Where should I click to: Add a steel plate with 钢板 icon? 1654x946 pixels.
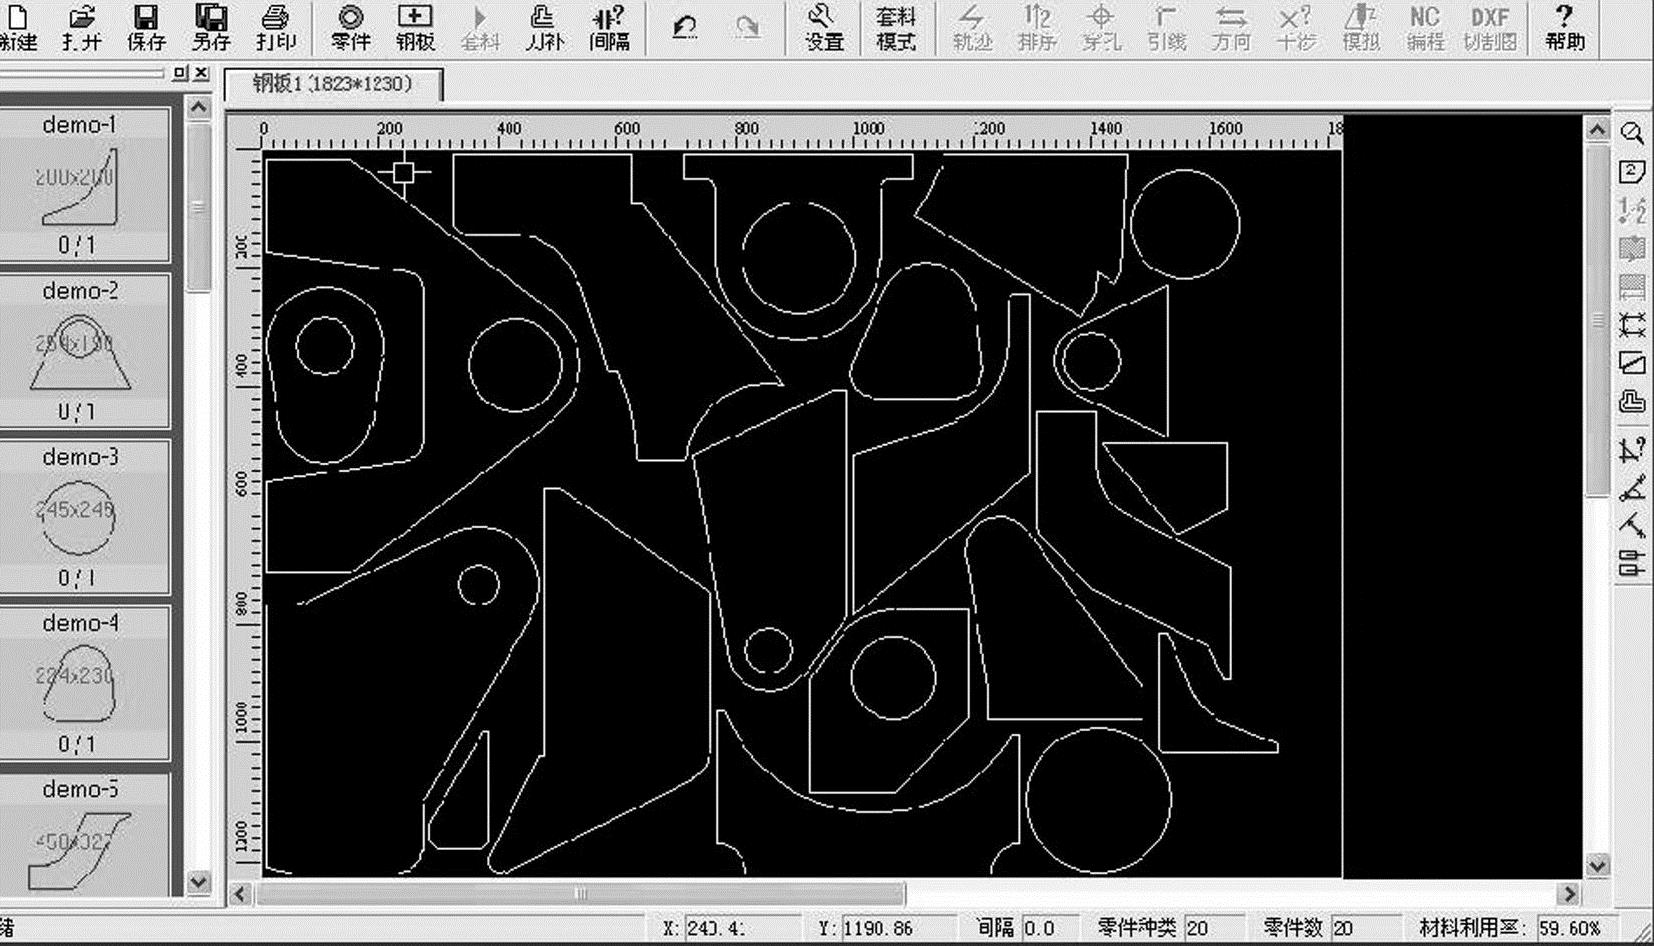(x=415, y=27)
